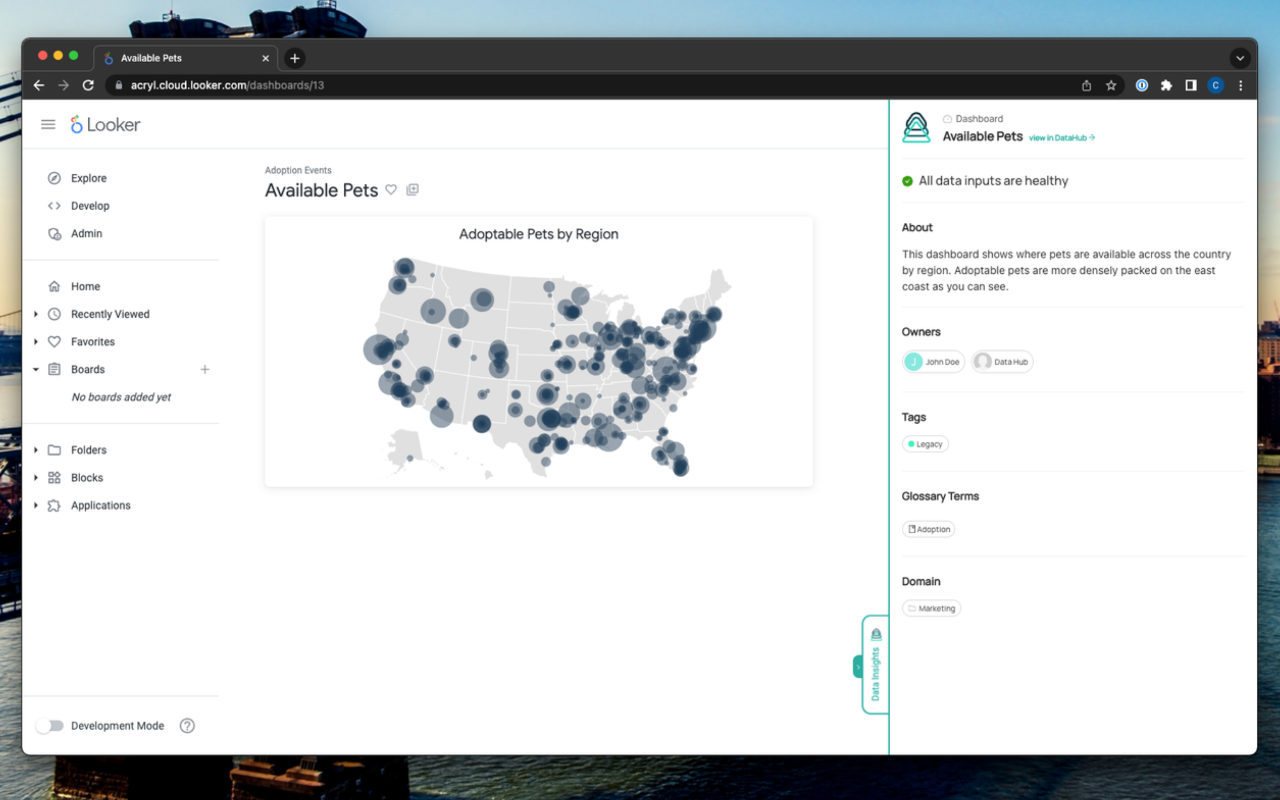Open the help question mark icon
The image size is (1280, 800).
187,726
